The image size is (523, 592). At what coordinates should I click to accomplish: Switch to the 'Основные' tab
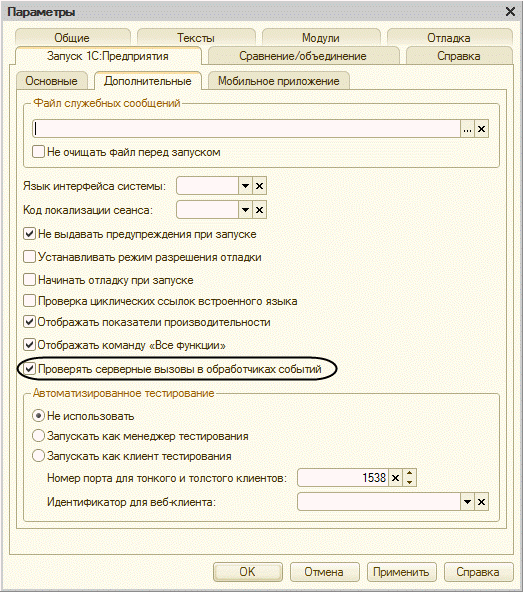tap(52, 81)
